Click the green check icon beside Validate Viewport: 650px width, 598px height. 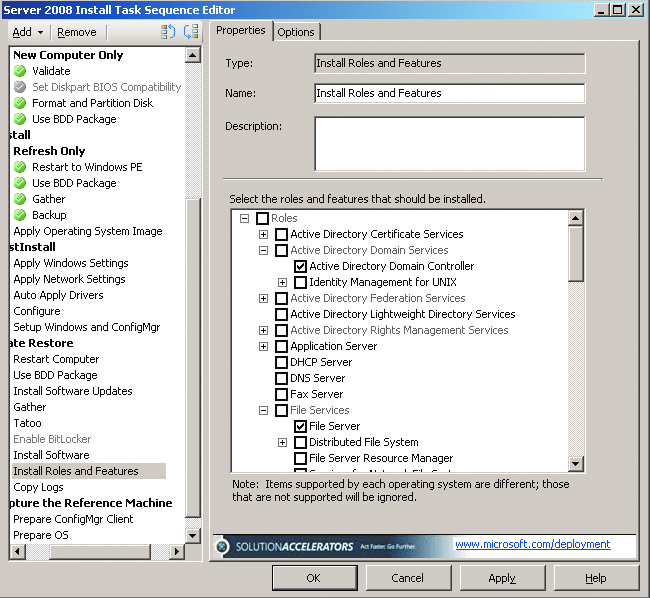[20, 71]
